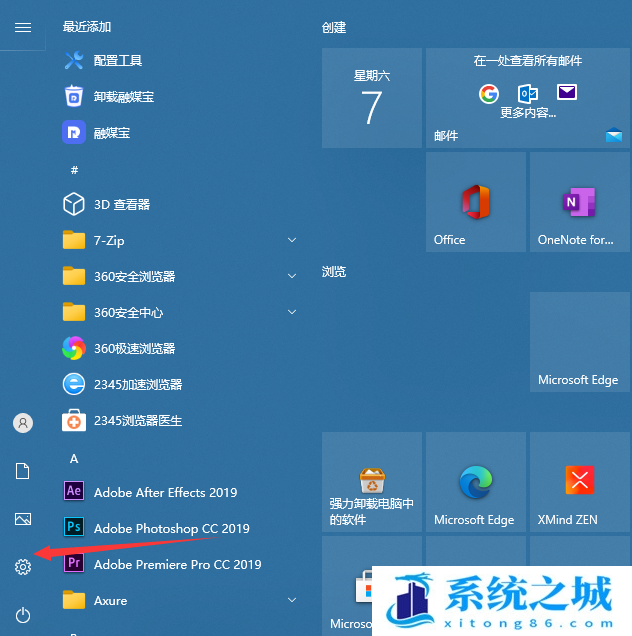Screen dimensions: 632x636
Task: Open the calendar tile showing 星期六 7
Action: coord(372,98)
